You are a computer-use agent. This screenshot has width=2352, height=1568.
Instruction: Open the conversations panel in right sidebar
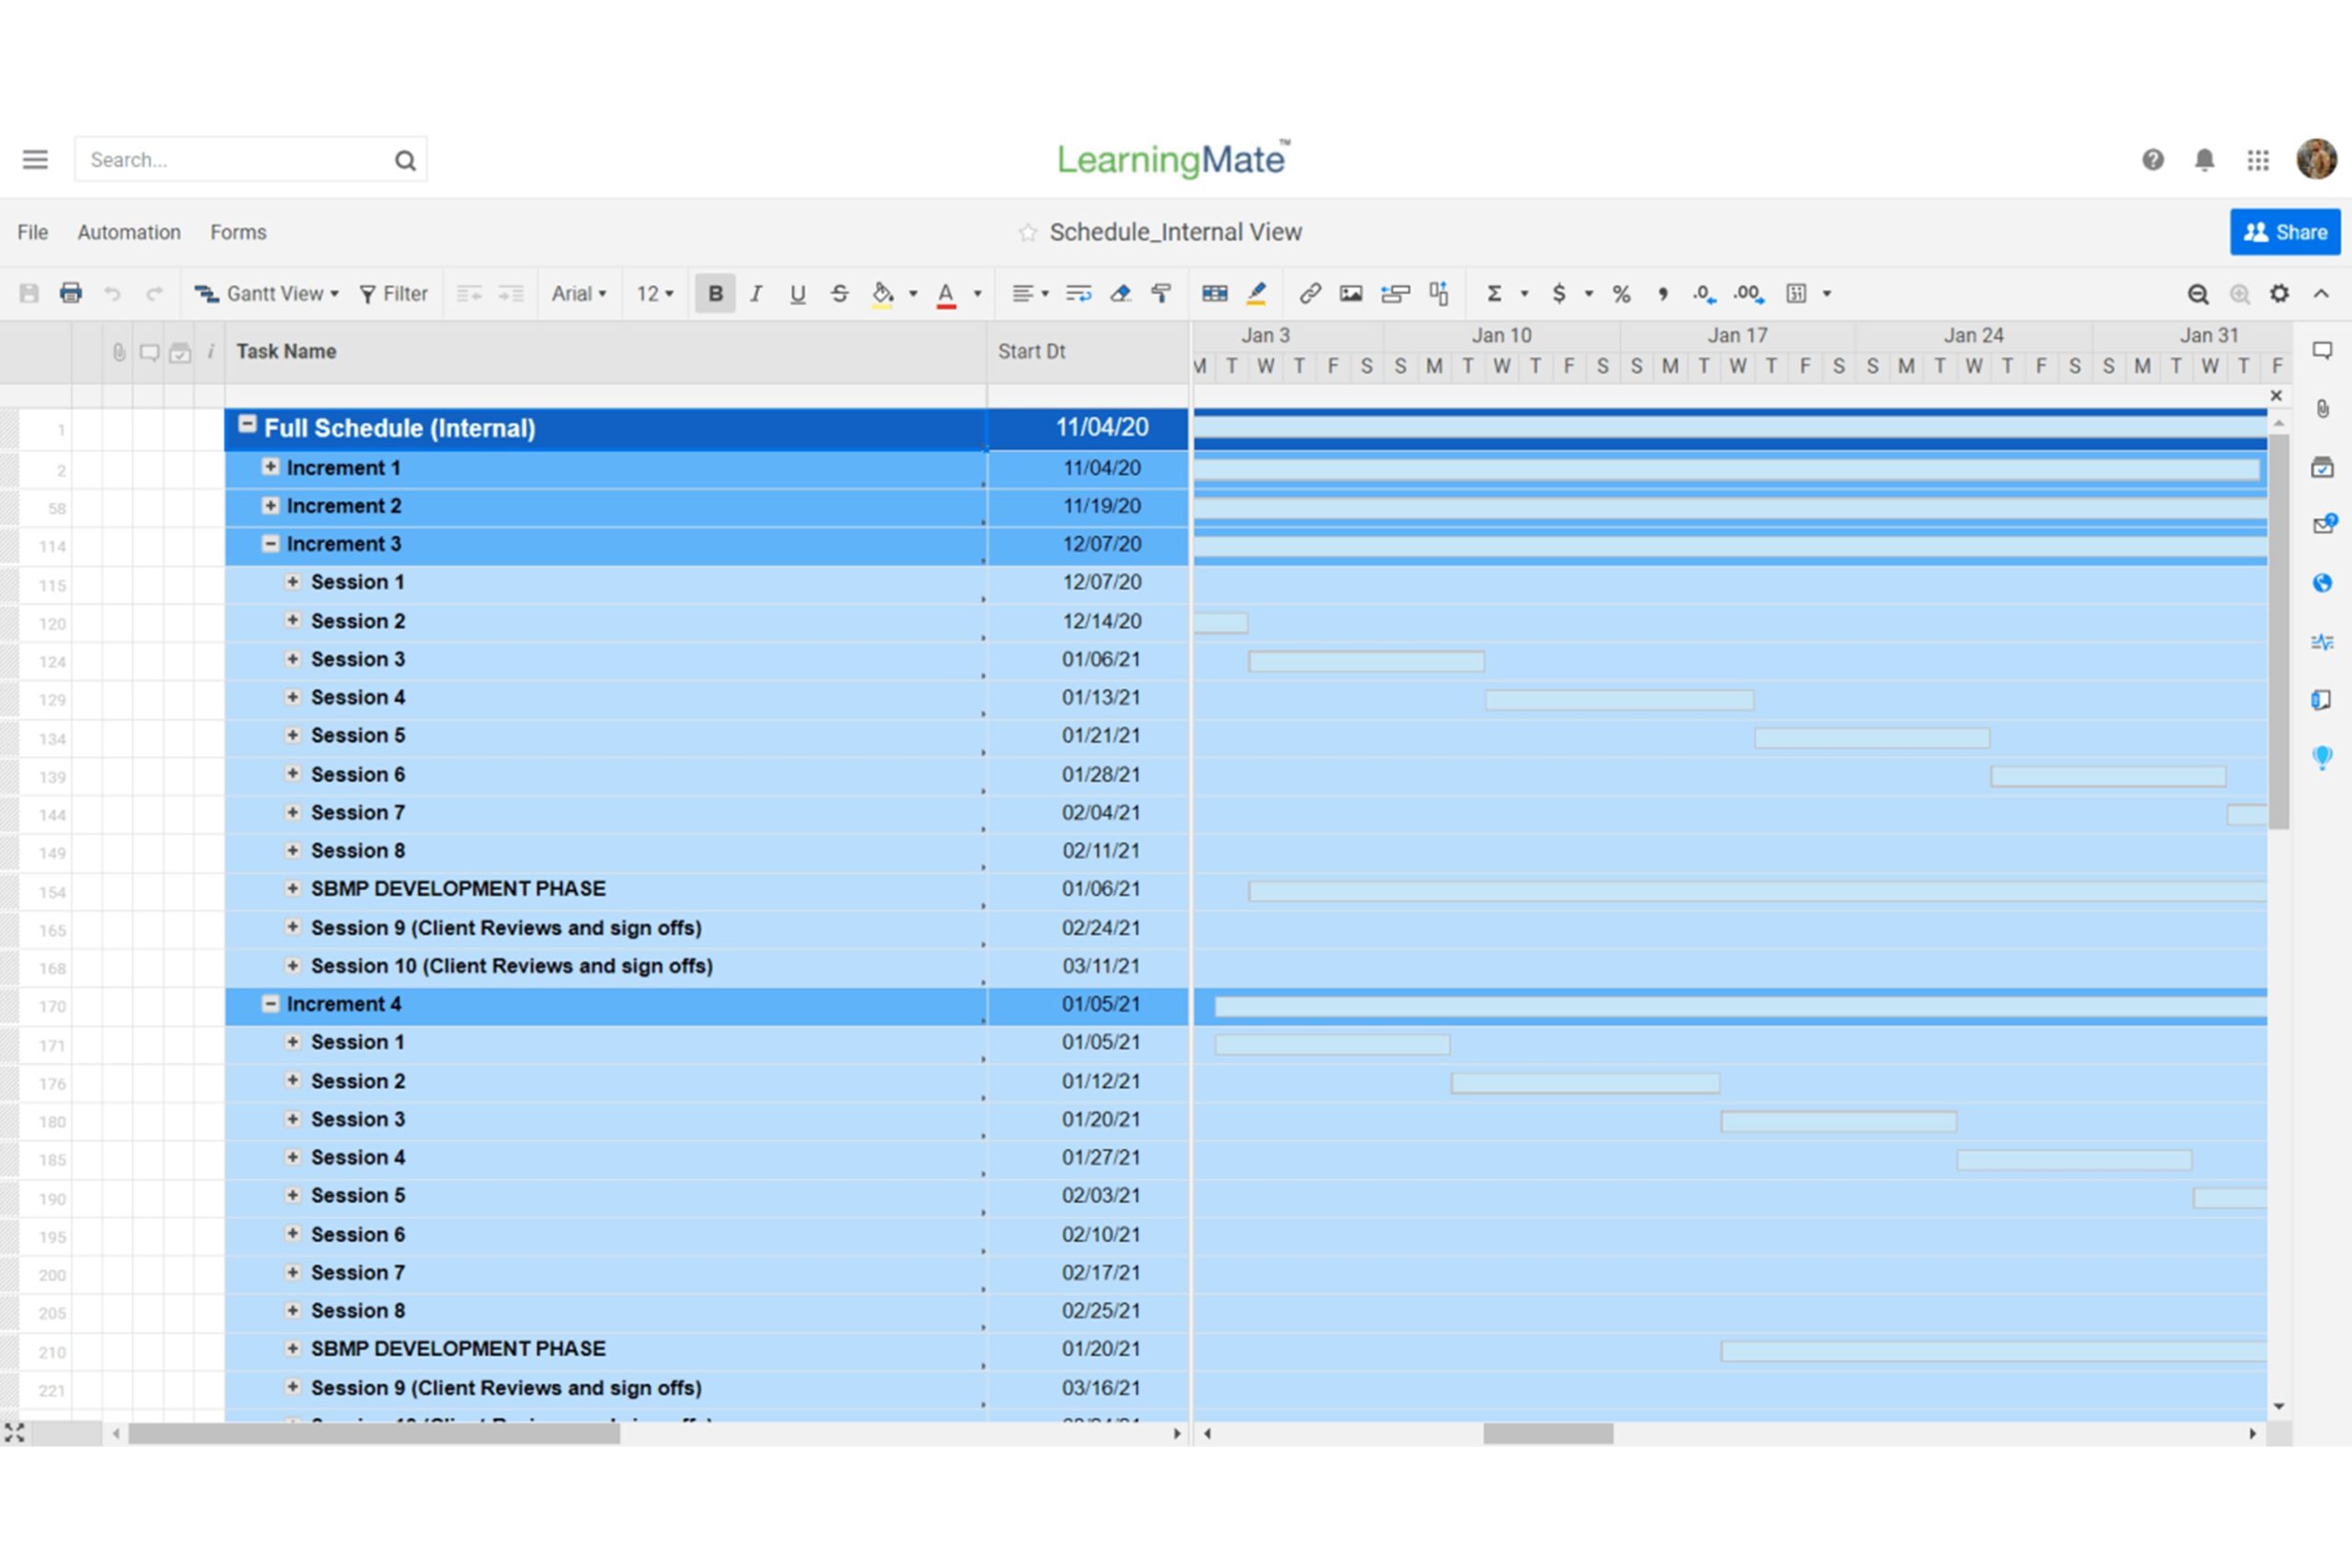[x=2322, y=351]
